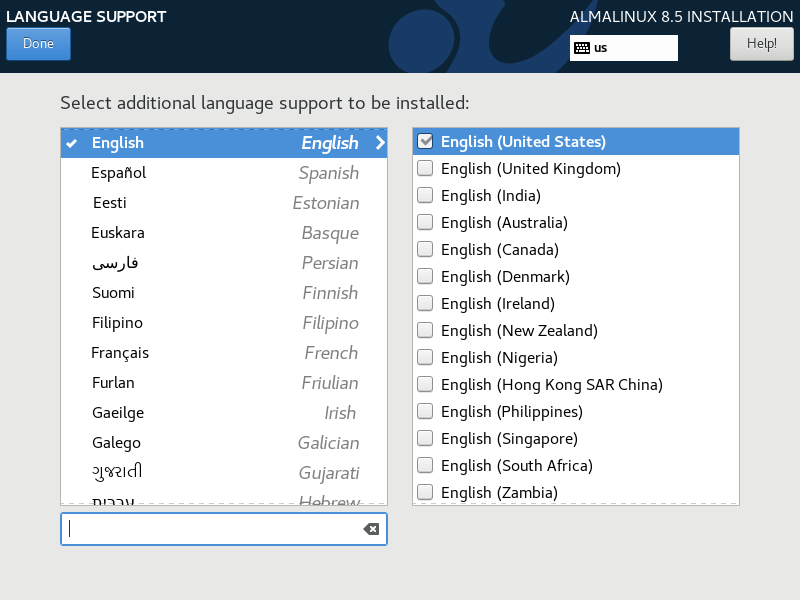
Task: Enable English (India) language support
Action: pyautogui.click(x=425, y=195)
